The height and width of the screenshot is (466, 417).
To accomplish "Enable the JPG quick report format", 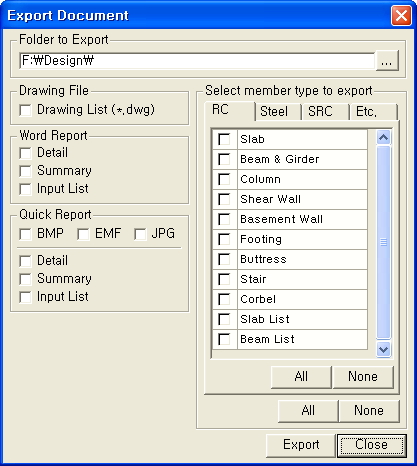I will [x=140, y=234].
